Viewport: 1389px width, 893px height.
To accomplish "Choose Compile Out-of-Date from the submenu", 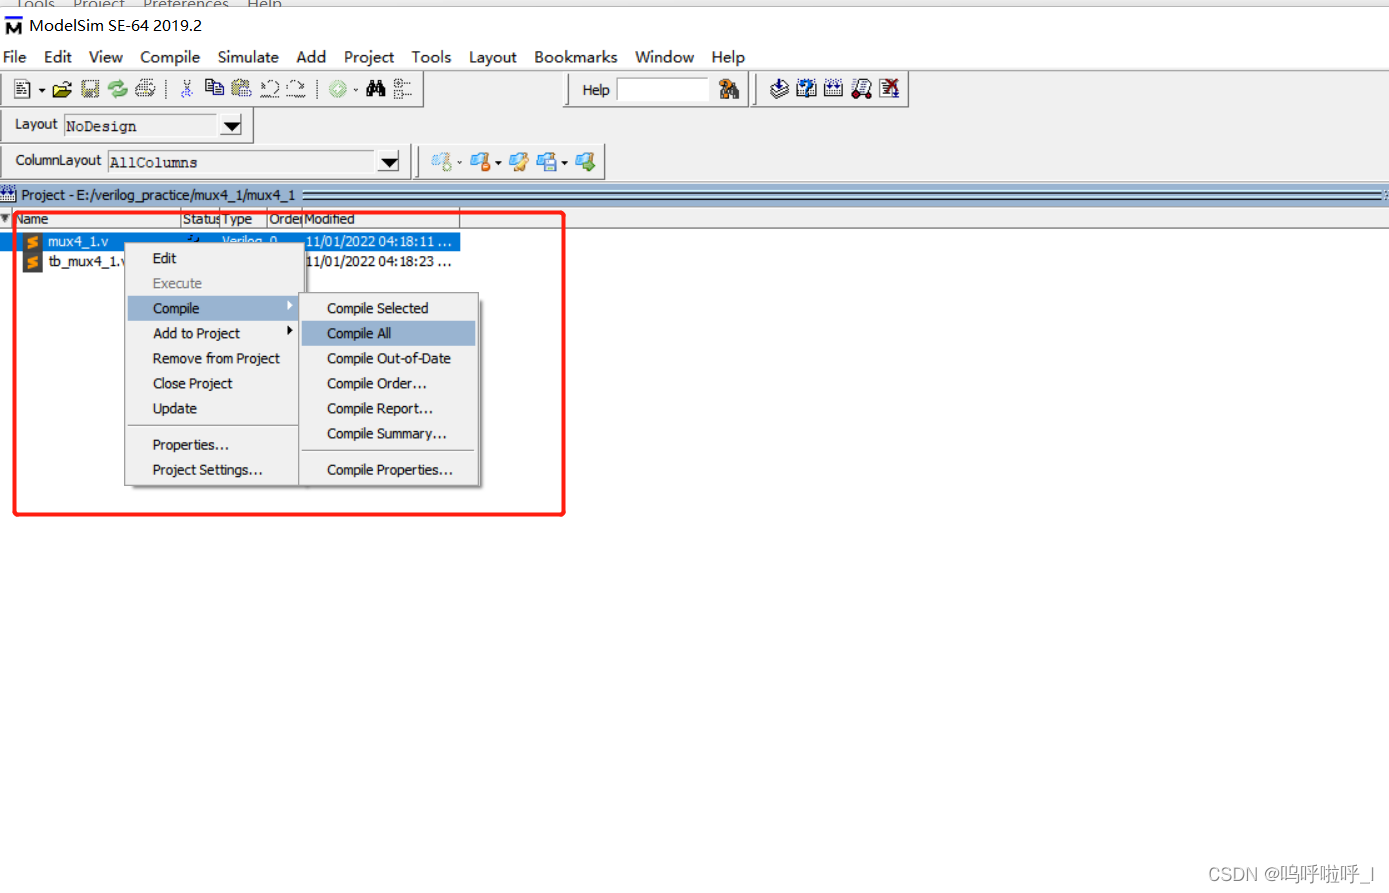I will click(x=388, y=358).
